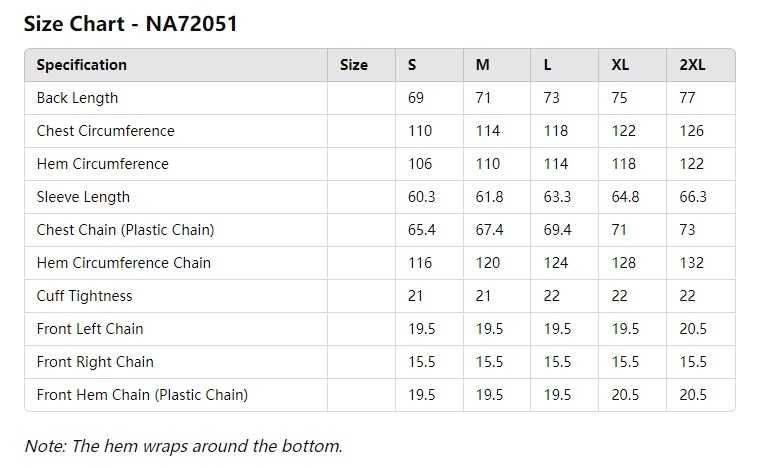The image size is (760, 468).
Task: Click the Size column header
Action: coord(354,65)
